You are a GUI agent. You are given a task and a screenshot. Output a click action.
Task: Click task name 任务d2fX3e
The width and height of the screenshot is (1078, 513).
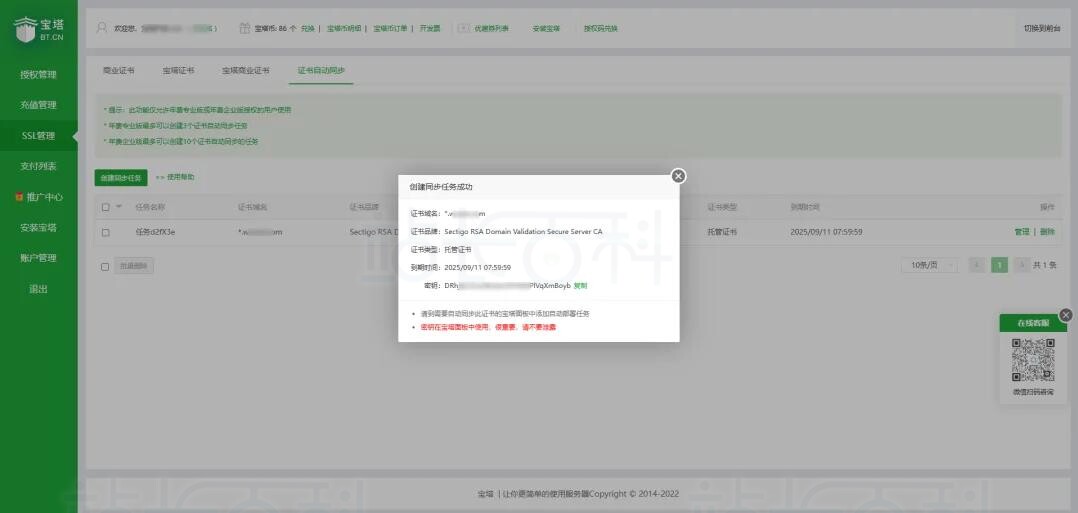(x=155, y=232)
